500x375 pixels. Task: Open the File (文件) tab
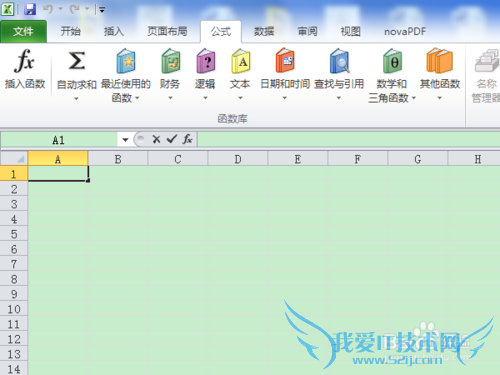click(x=23, y=31)
